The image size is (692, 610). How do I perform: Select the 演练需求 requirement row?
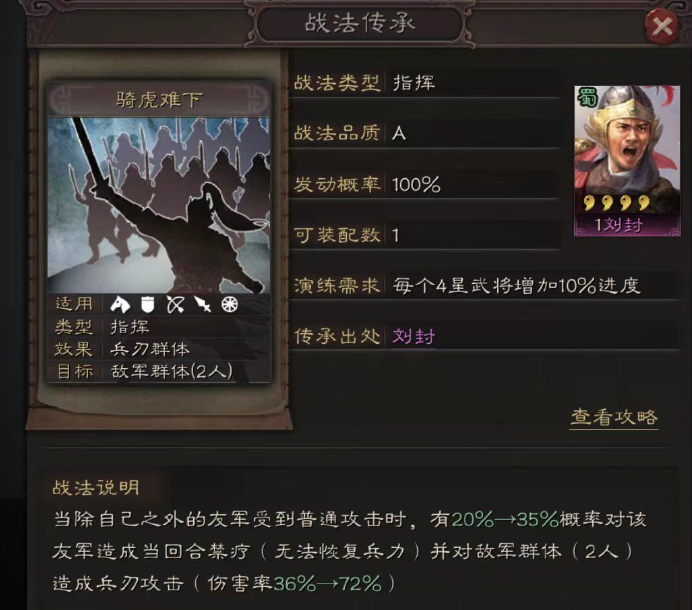coord(485,286)
